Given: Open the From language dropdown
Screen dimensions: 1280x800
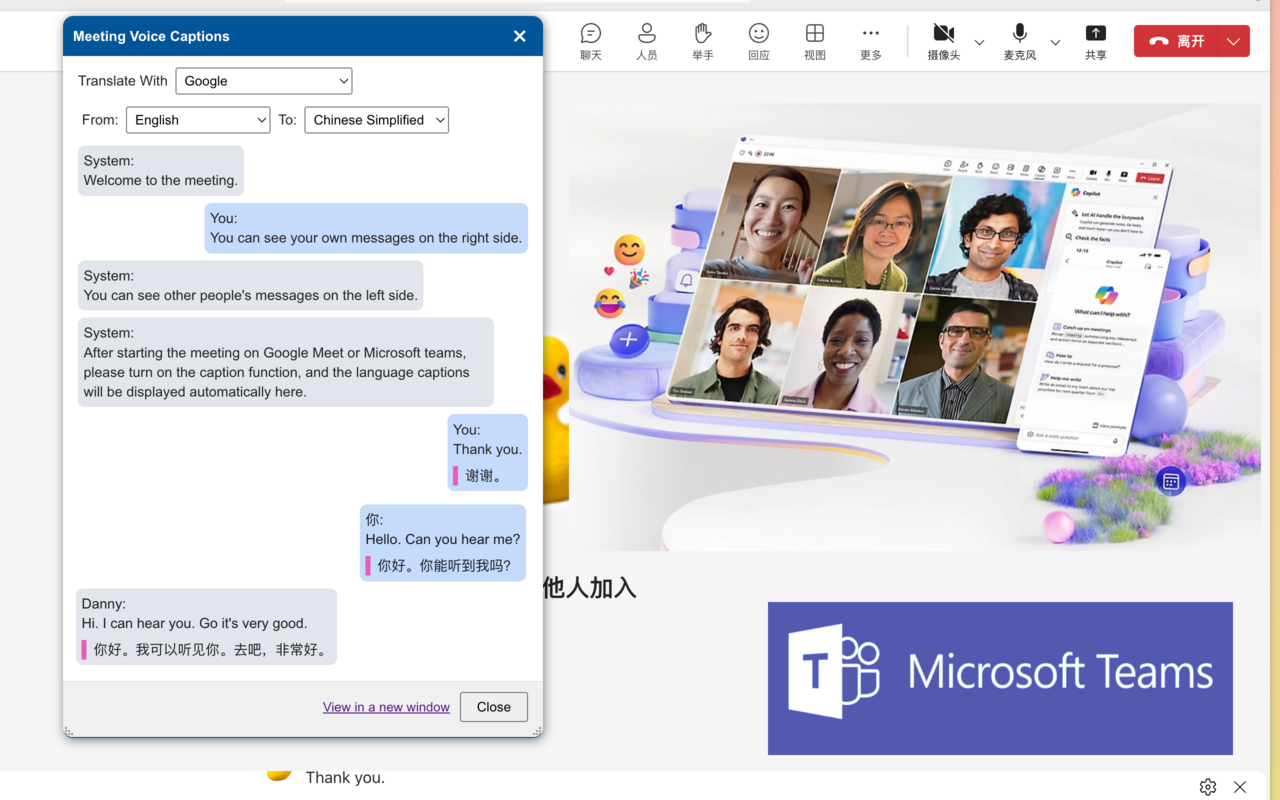Looking at the screenshot, I should pyautogui.click(x=198, y=120).
